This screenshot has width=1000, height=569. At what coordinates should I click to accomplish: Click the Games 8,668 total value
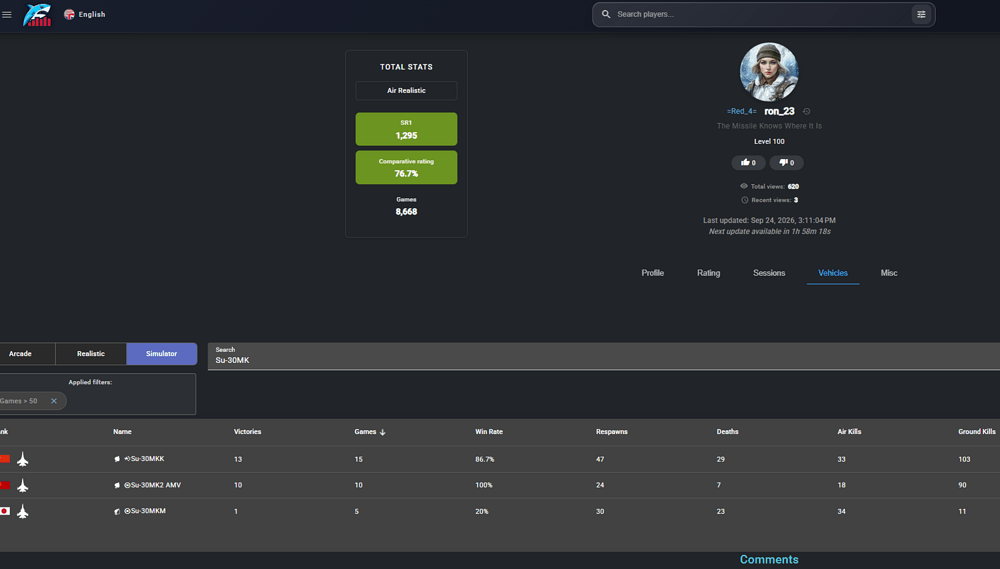point(406,212)
